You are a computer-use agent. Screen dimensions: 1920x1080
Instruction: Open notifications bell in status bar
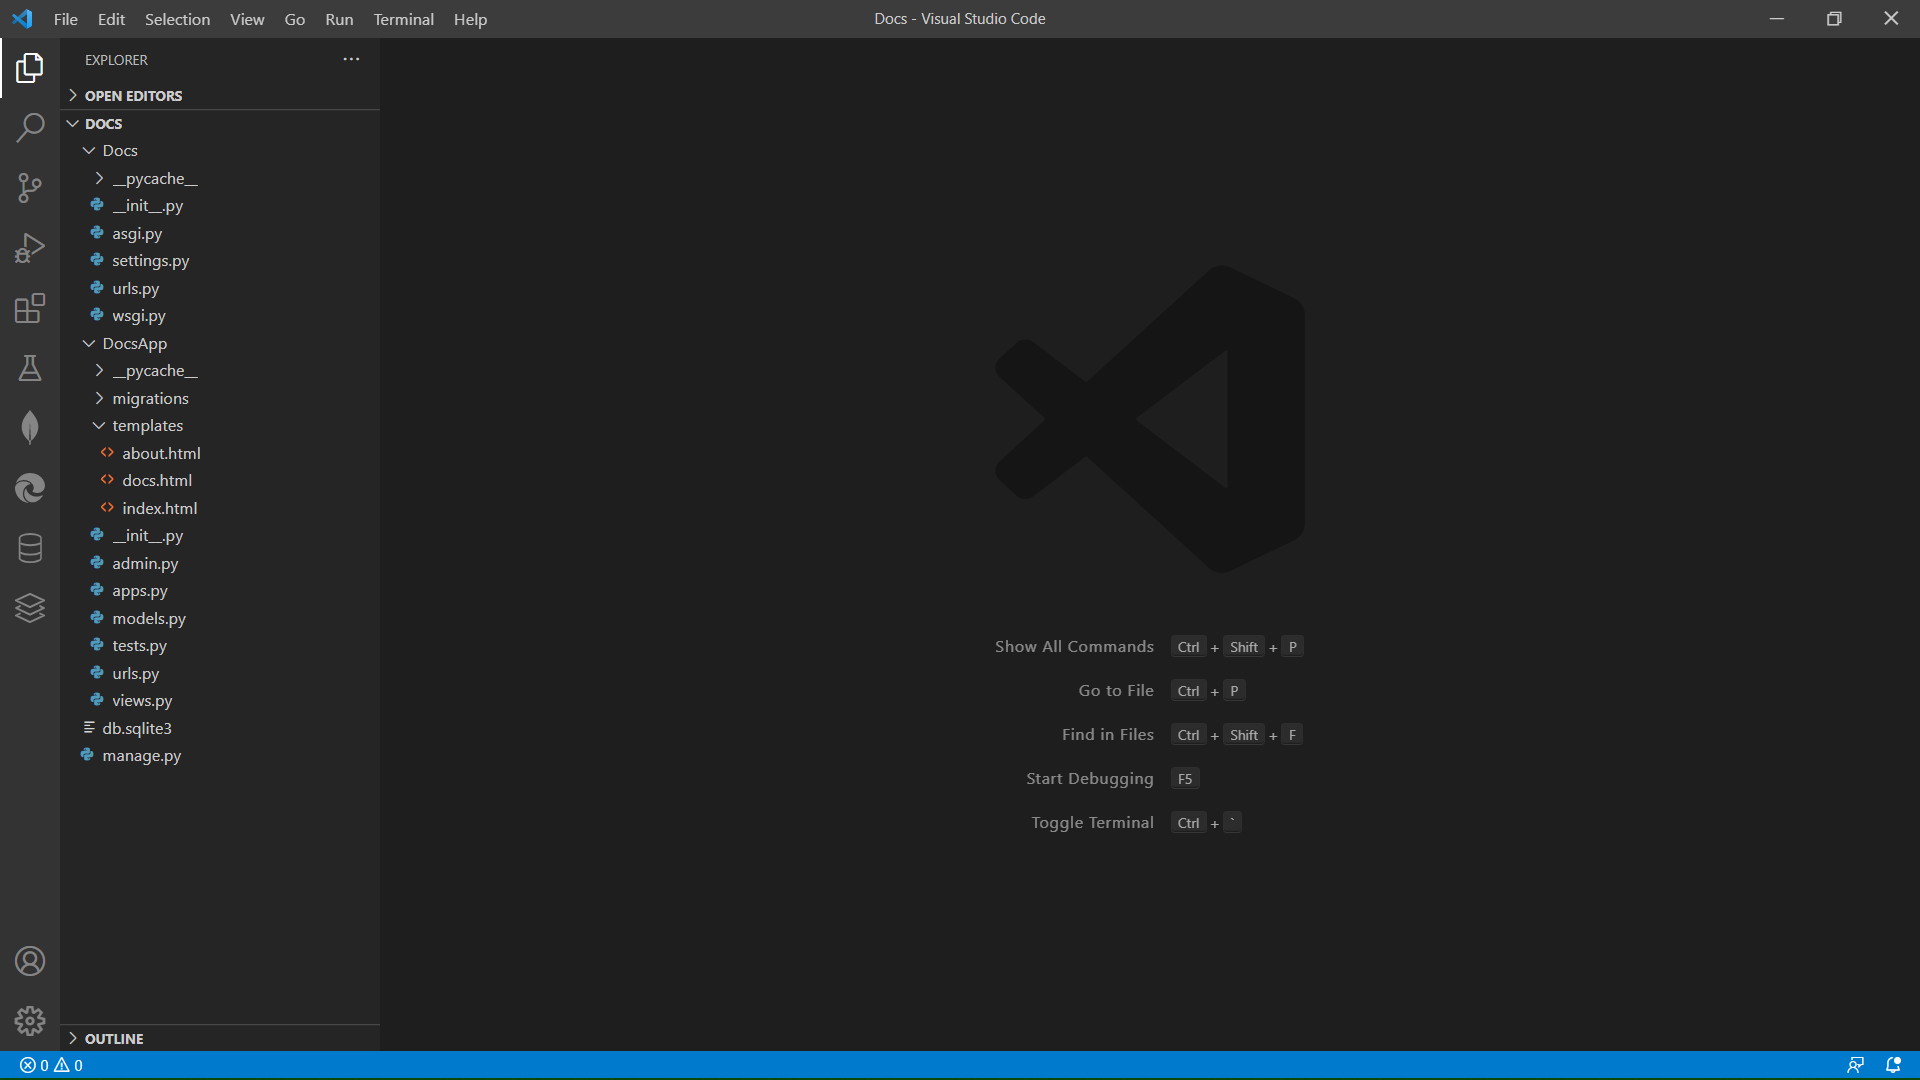[1893, 1065]
